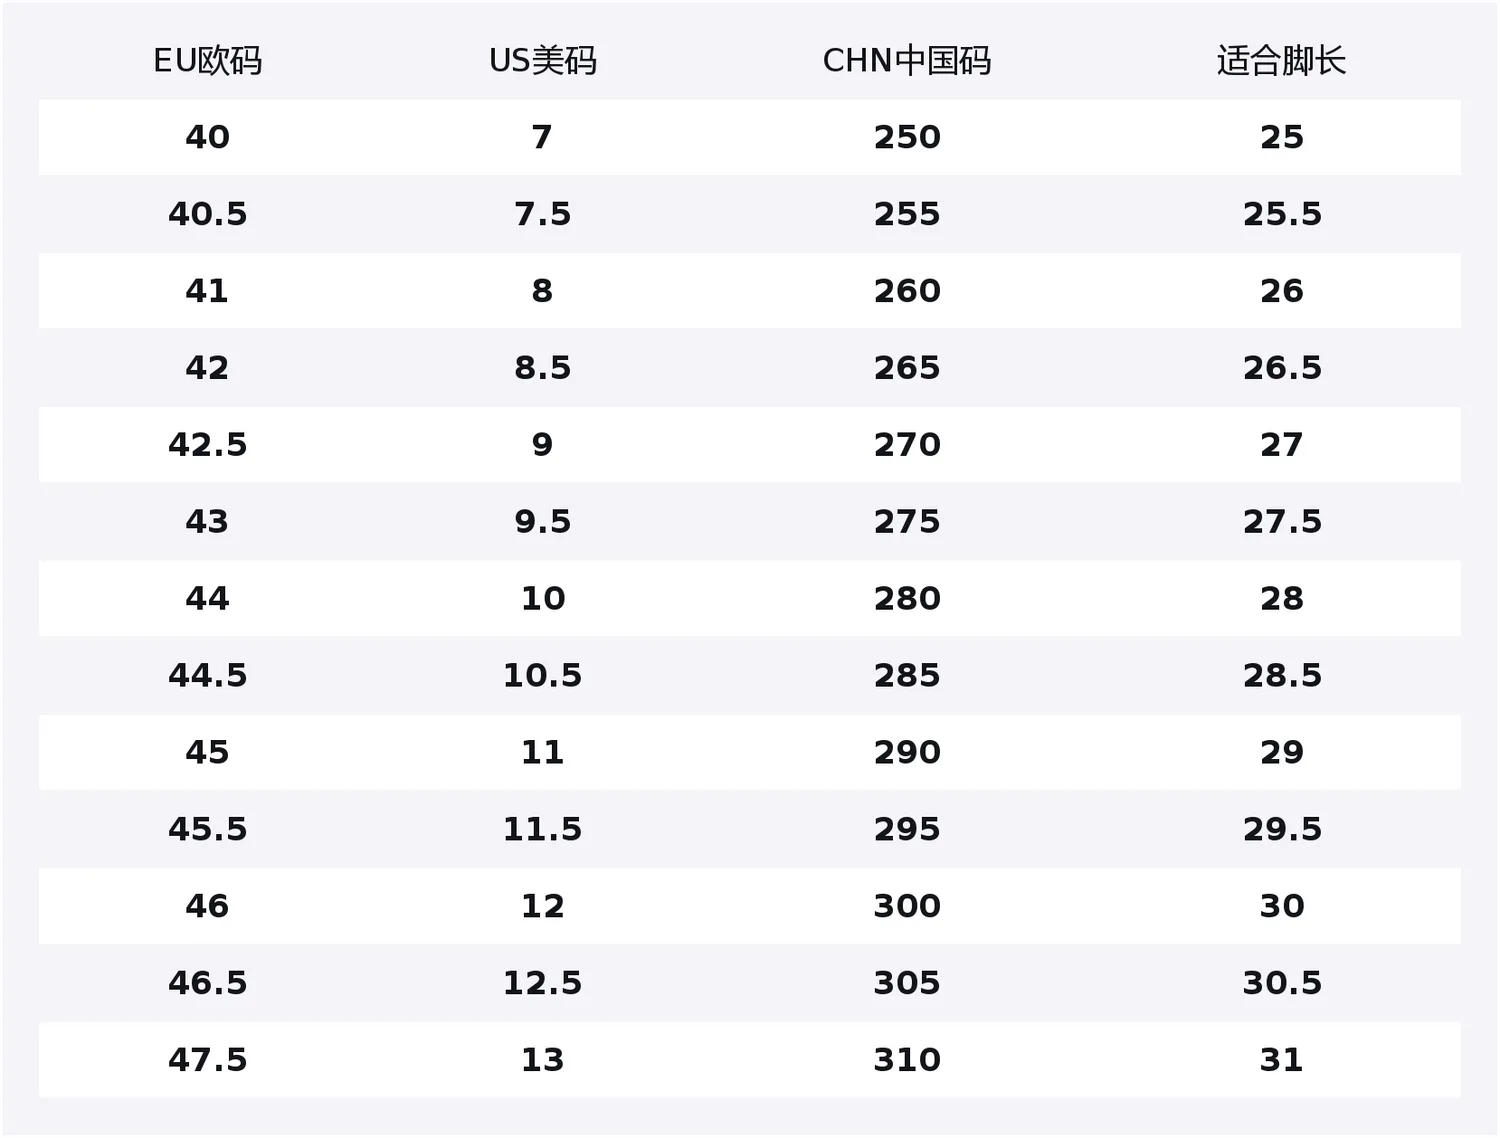Select CHN size 250 cell
Viewport: 1500px width, 1138px height.
click(x=907, y=137)
